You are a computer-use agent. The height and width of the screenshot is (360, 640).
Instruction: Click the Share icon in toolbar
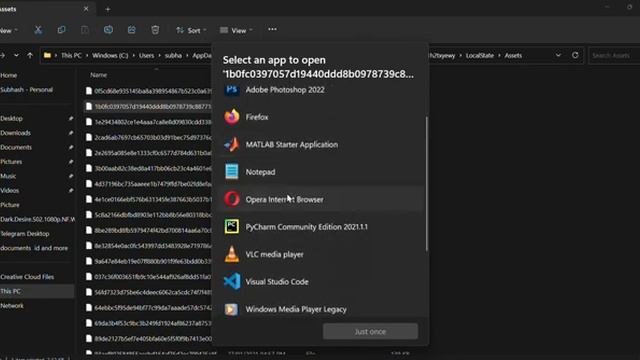point(131,30)
